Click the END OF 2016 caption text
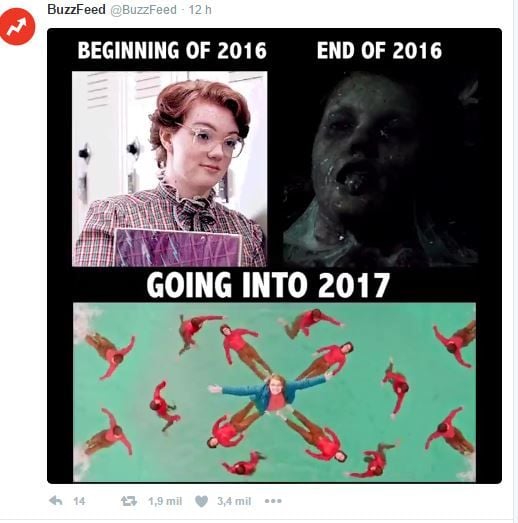The width and height of the screenshot is (518, 523). [x=379, y=50]
